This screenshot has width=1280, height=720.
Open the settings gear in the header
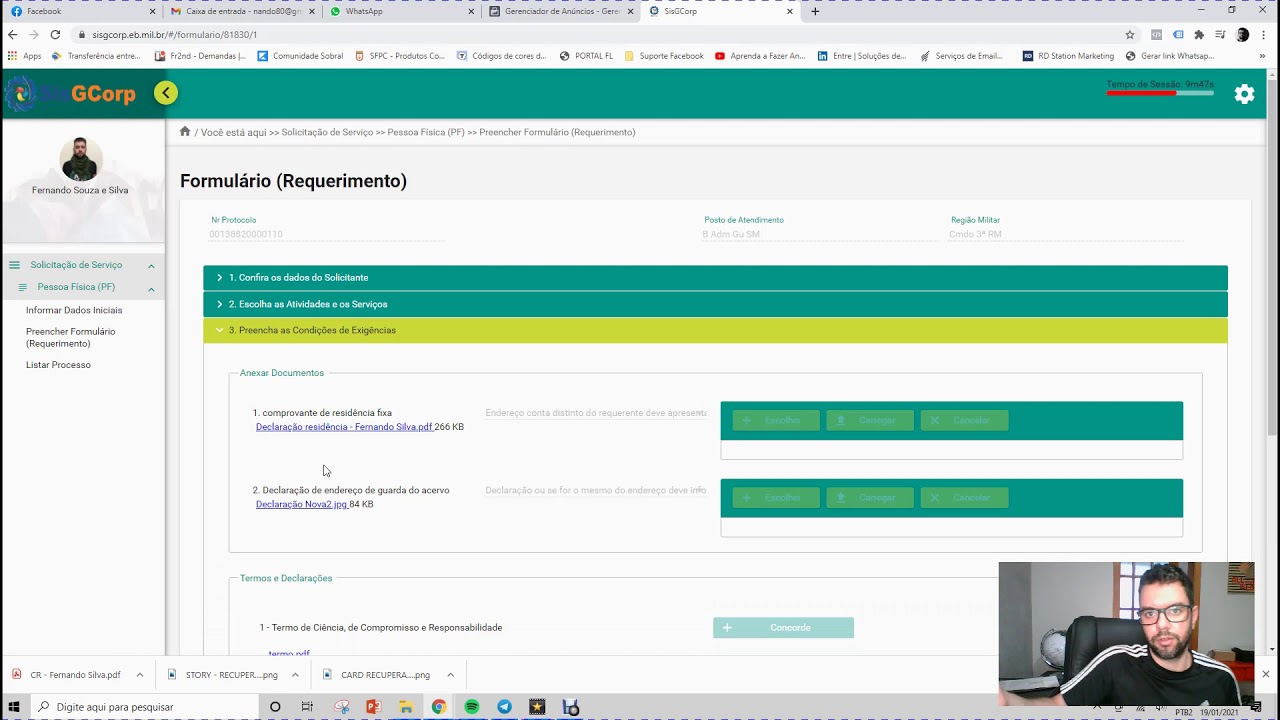coord(1244,94)
